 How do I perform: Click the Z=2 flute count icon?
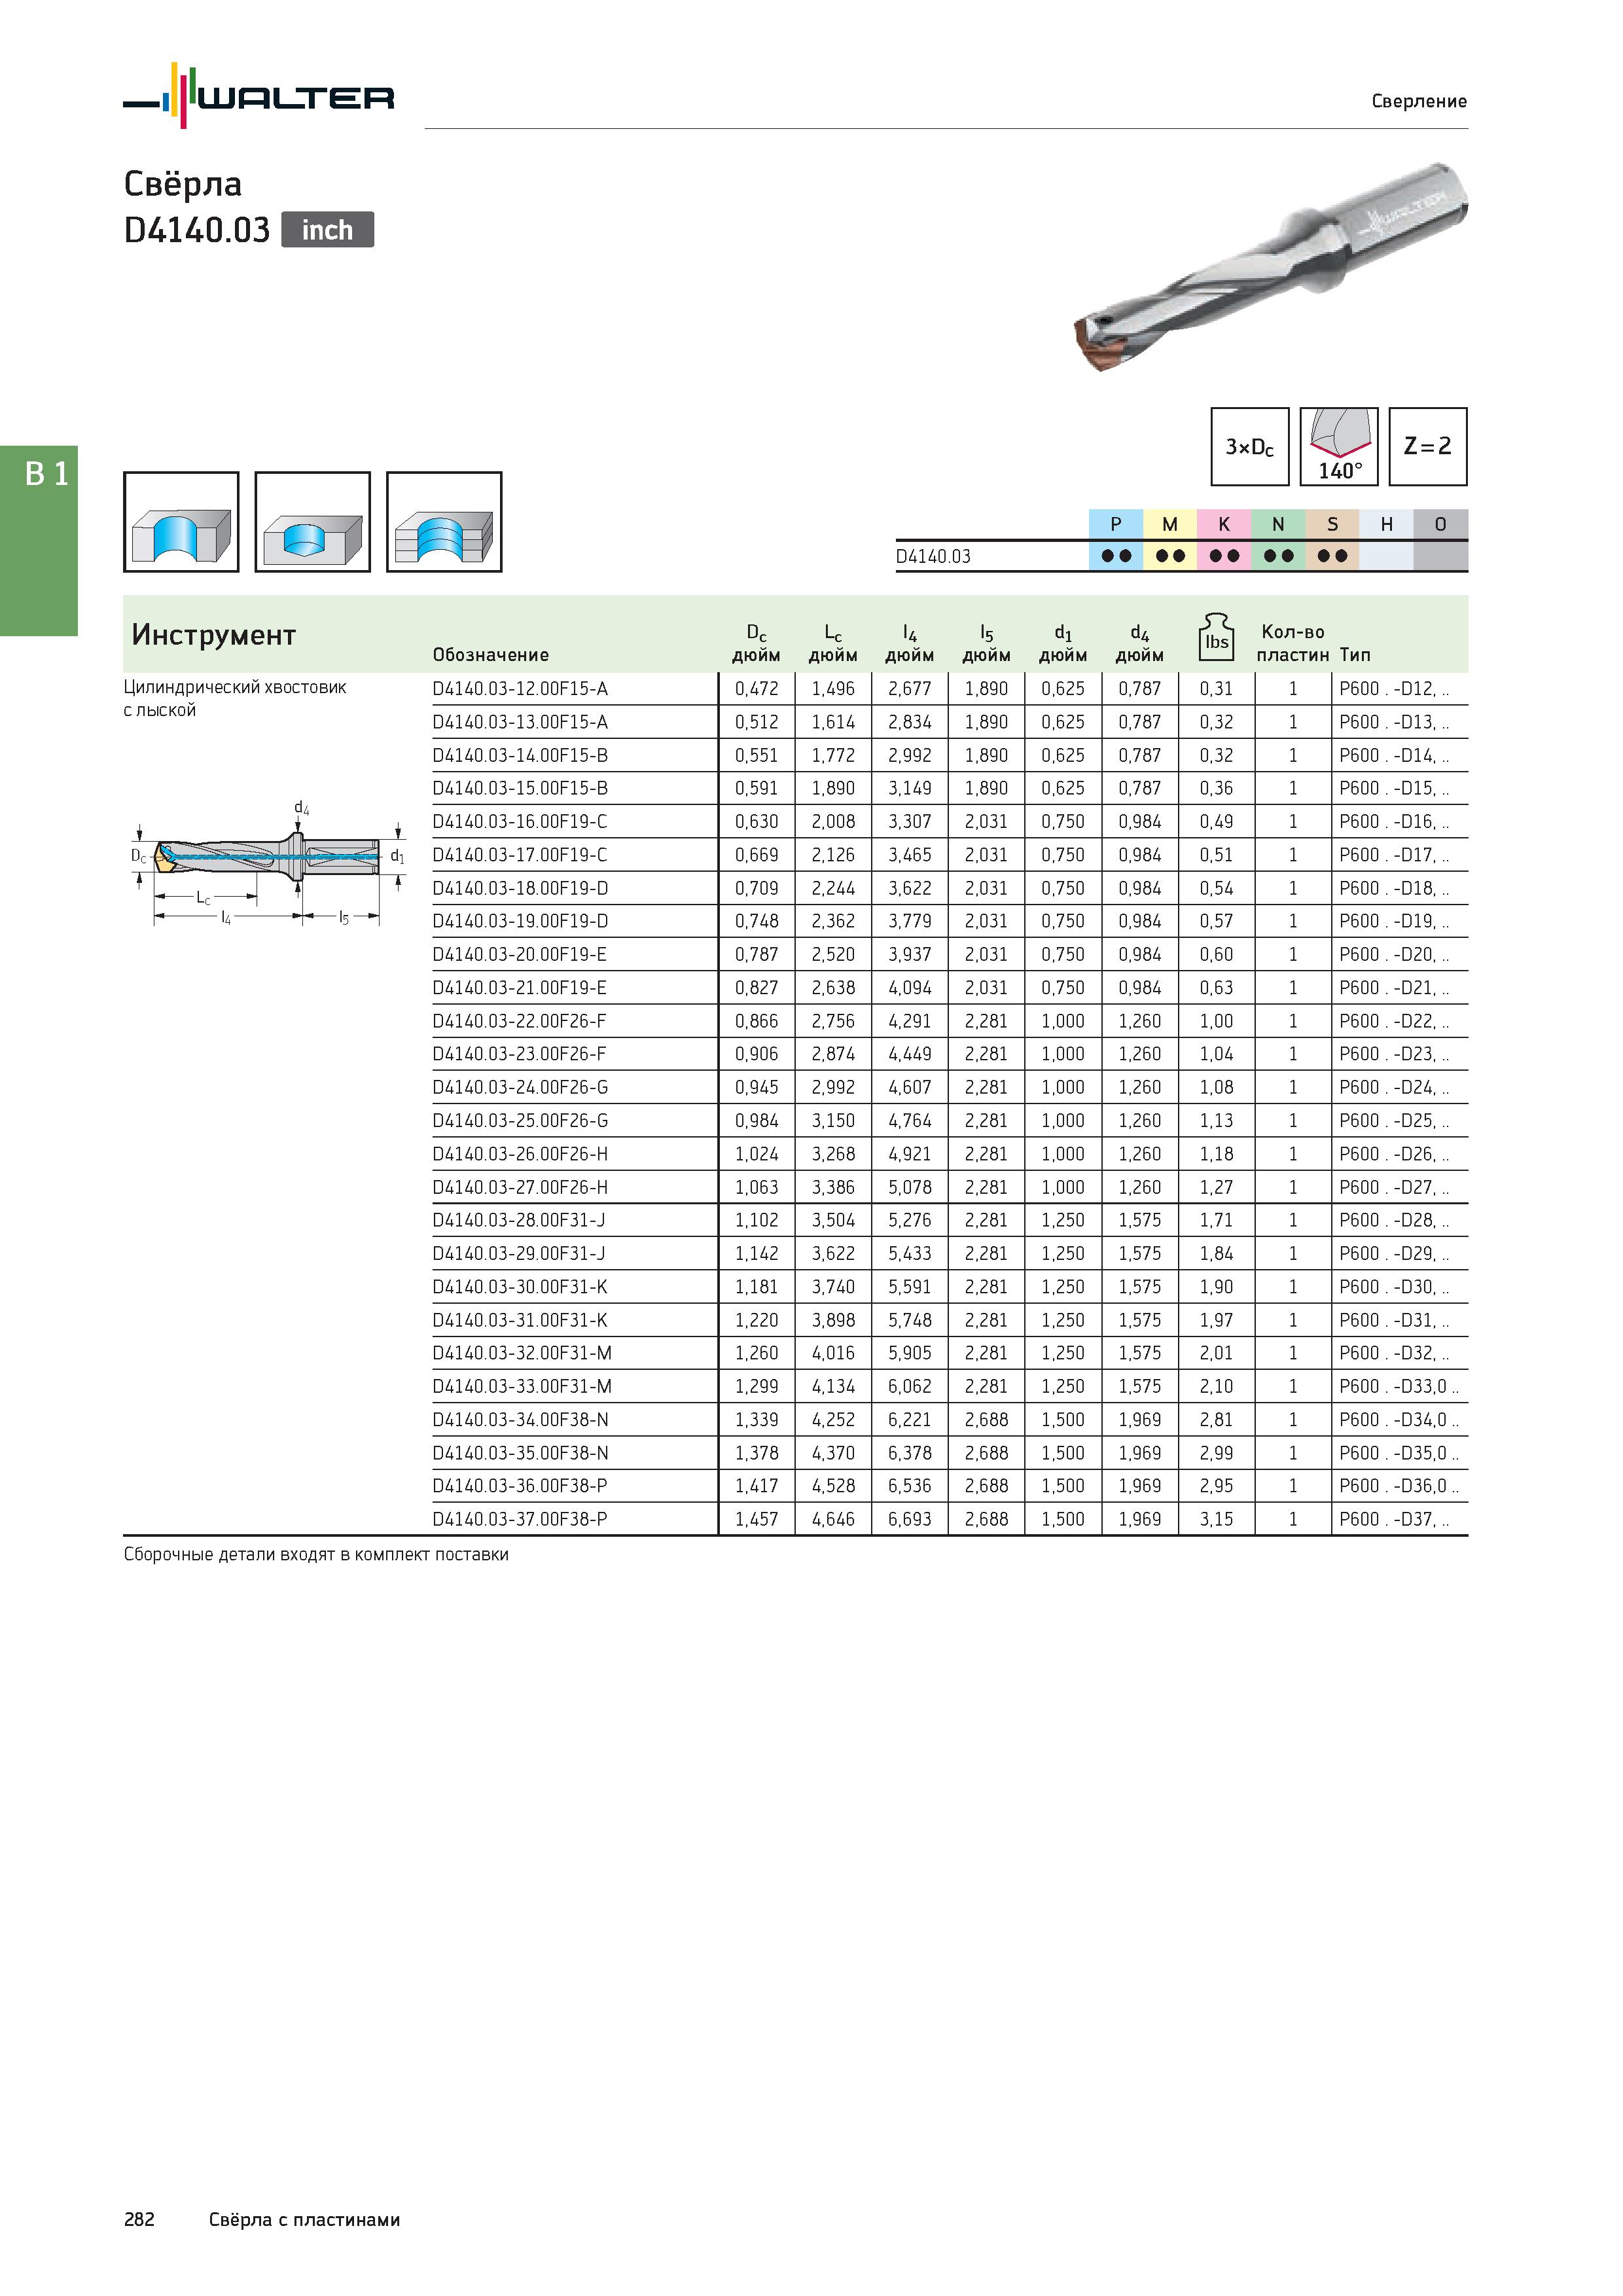1428,447
